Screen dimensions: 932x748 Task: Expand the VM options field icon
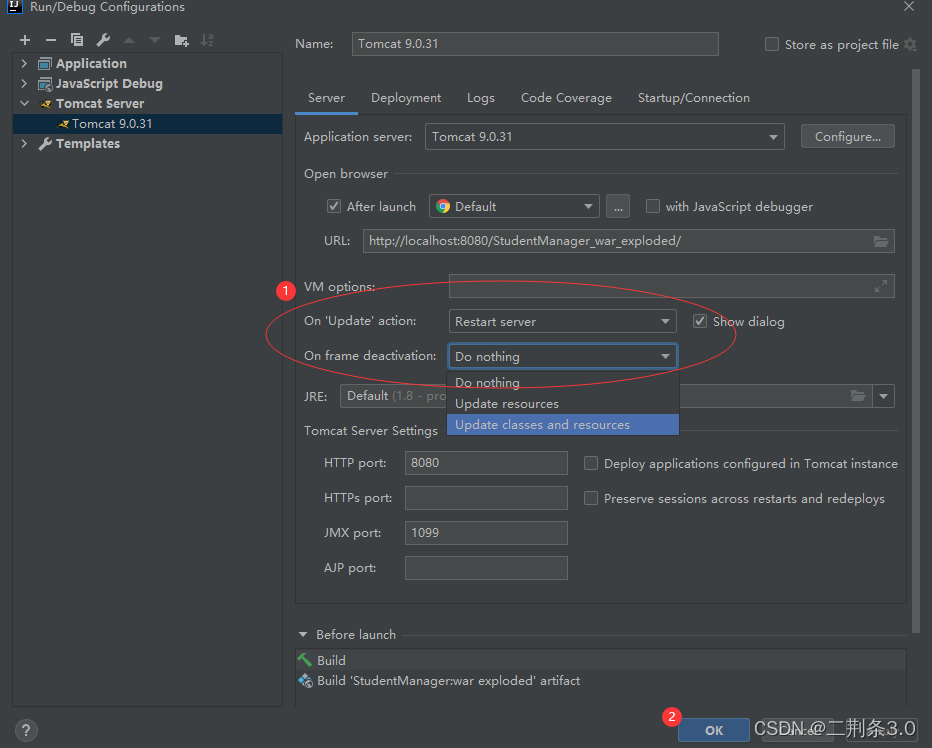tap(881, 287)
